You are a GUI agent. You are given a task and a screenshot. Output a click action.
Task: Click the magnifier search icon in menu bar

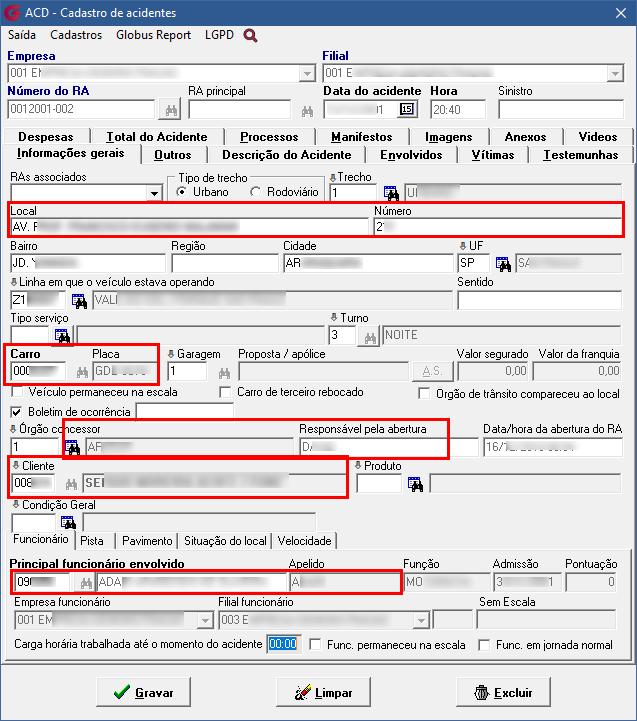[x=250, y=35]
